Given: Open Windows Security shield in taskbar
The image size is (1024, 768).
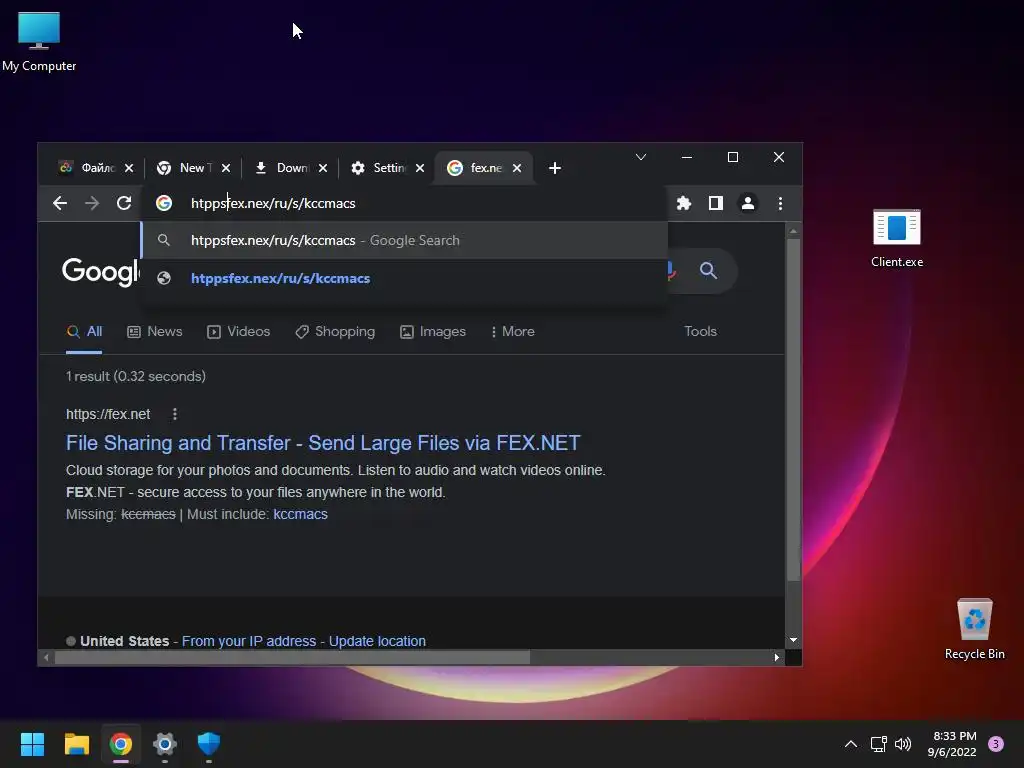Looking at the screenshot, I should (209, 744).
